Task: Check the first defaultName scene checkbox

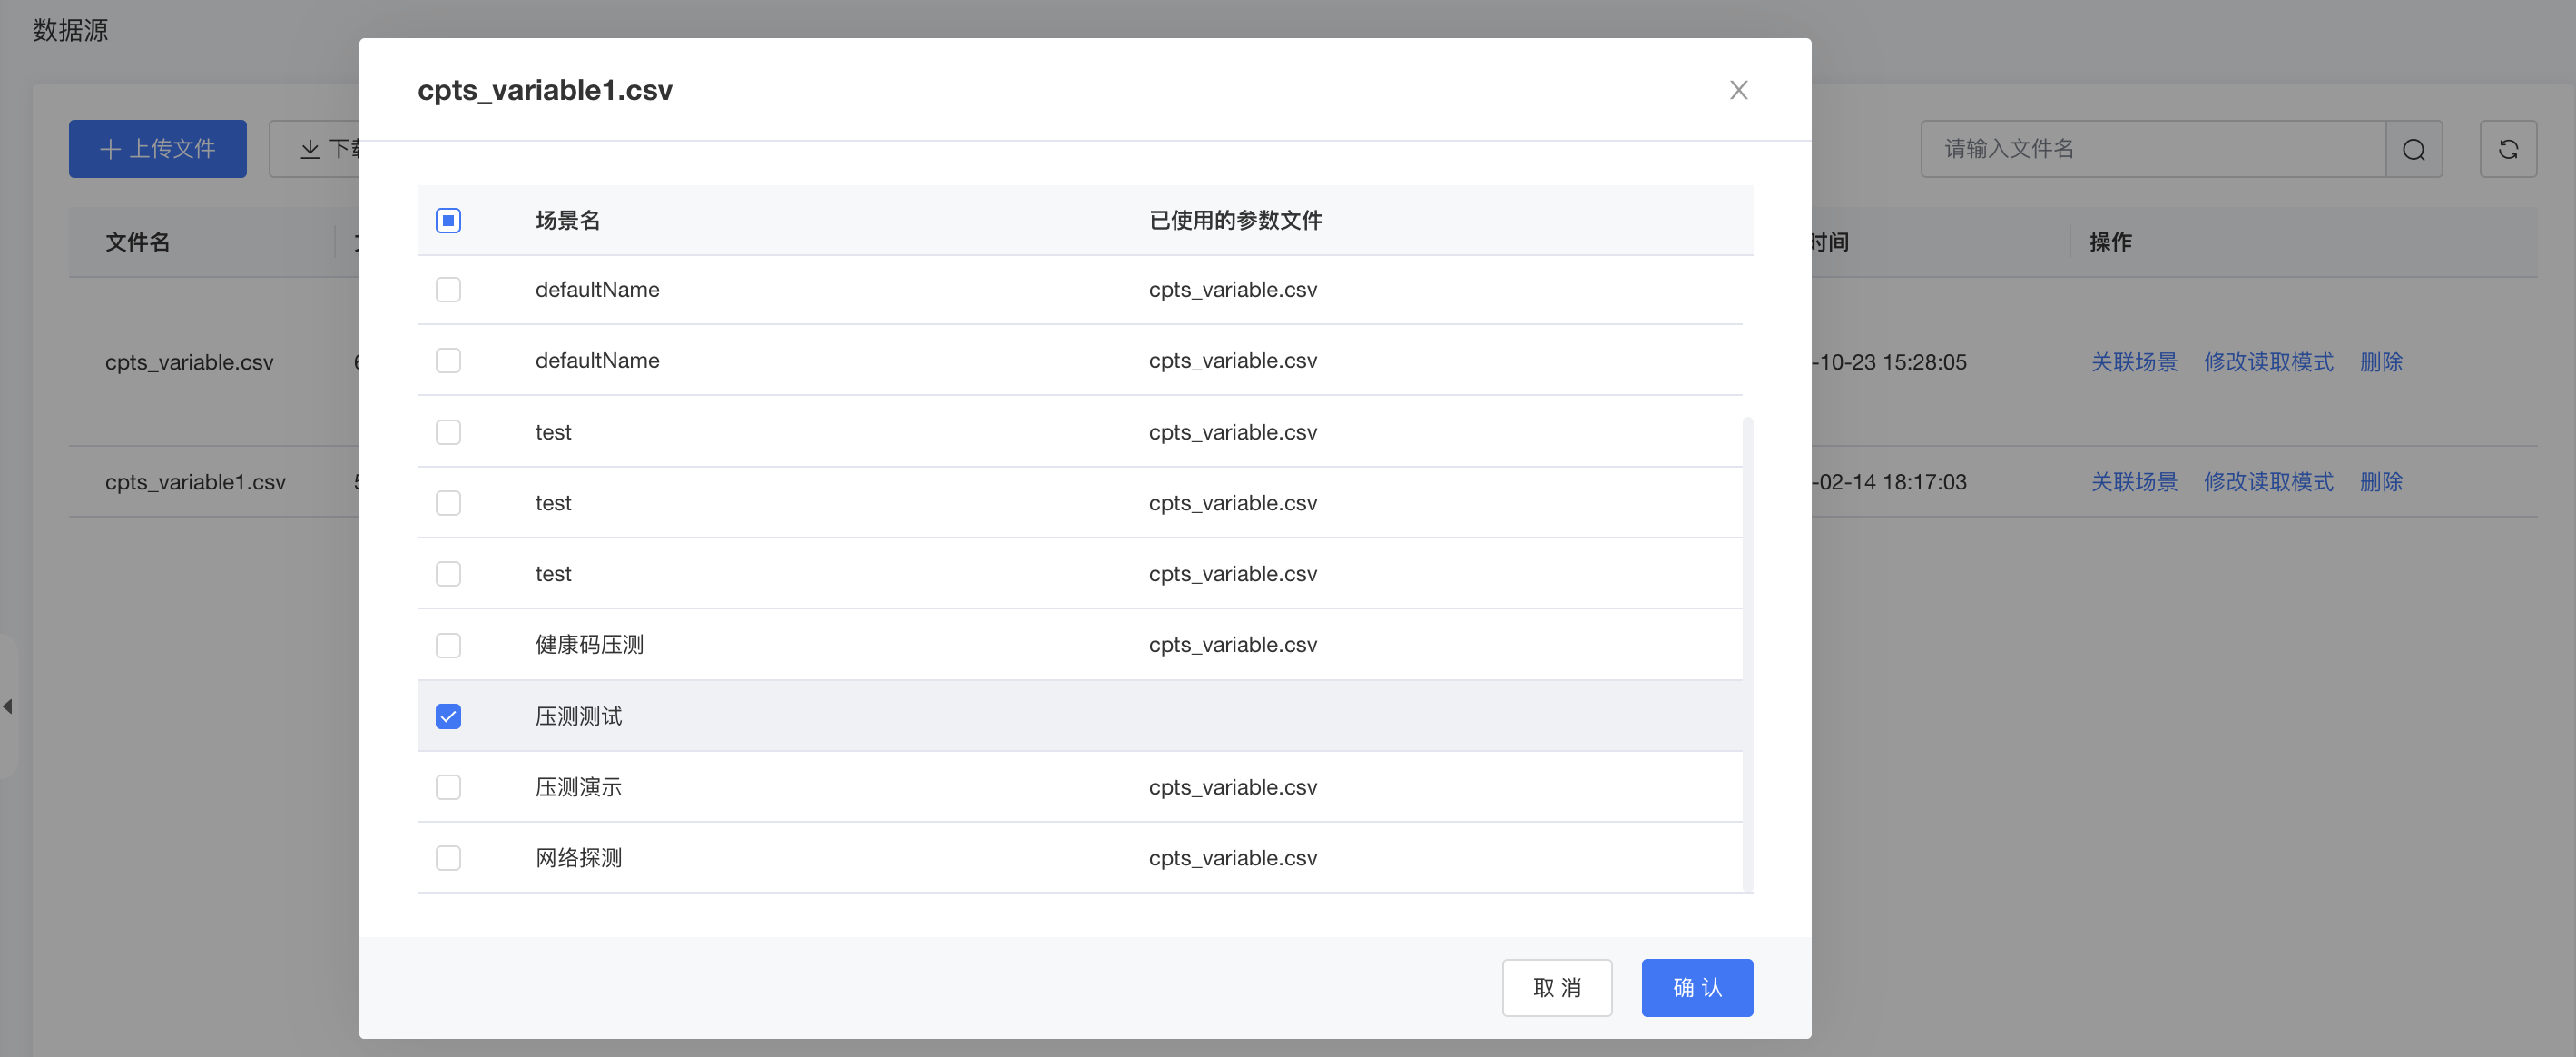Action: [x=448, y=290]
